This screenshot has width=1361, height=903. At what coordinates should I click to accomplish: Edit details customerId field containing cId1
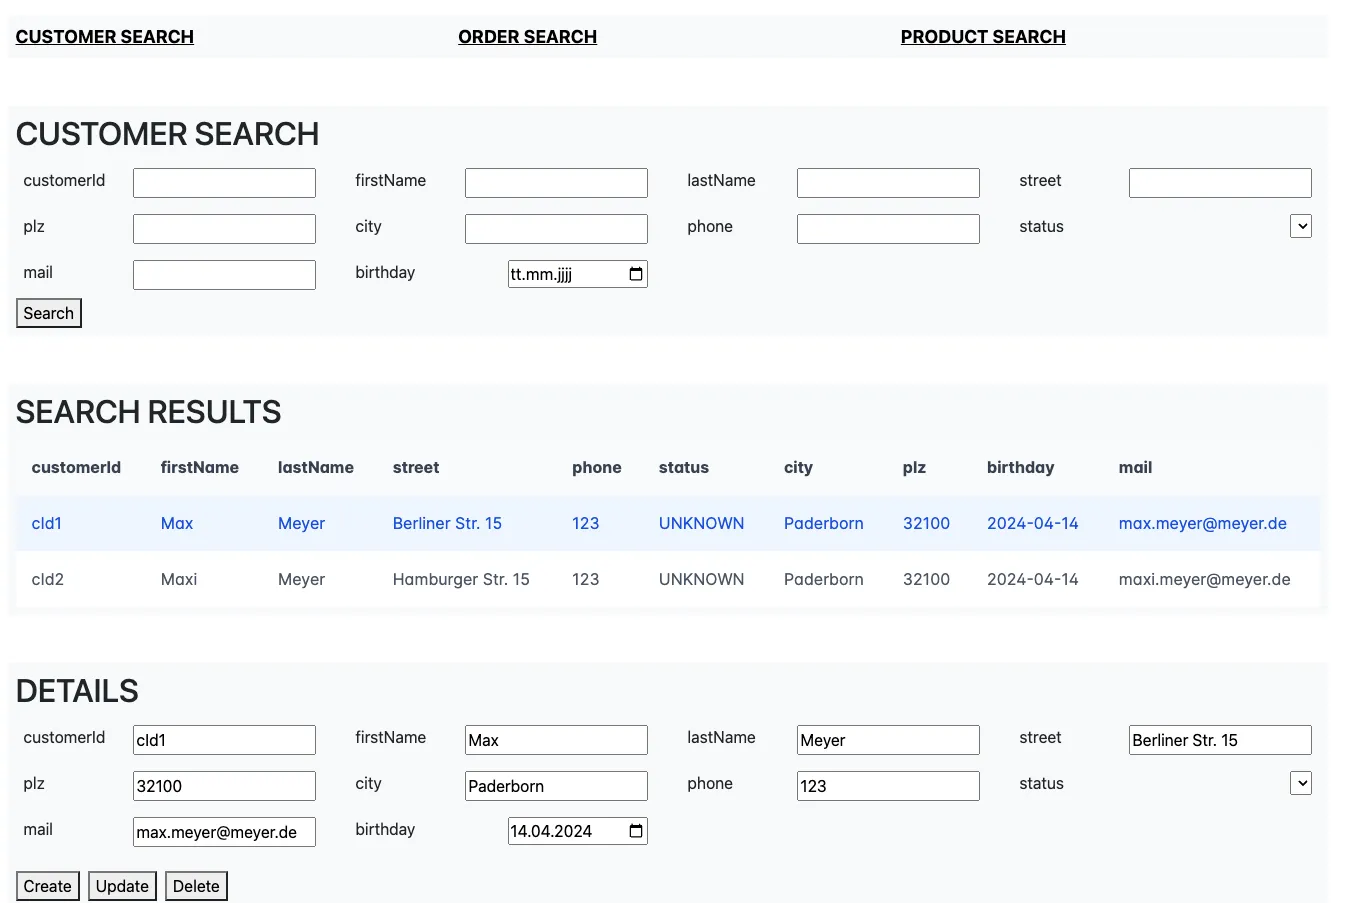[x=224, y=740]
